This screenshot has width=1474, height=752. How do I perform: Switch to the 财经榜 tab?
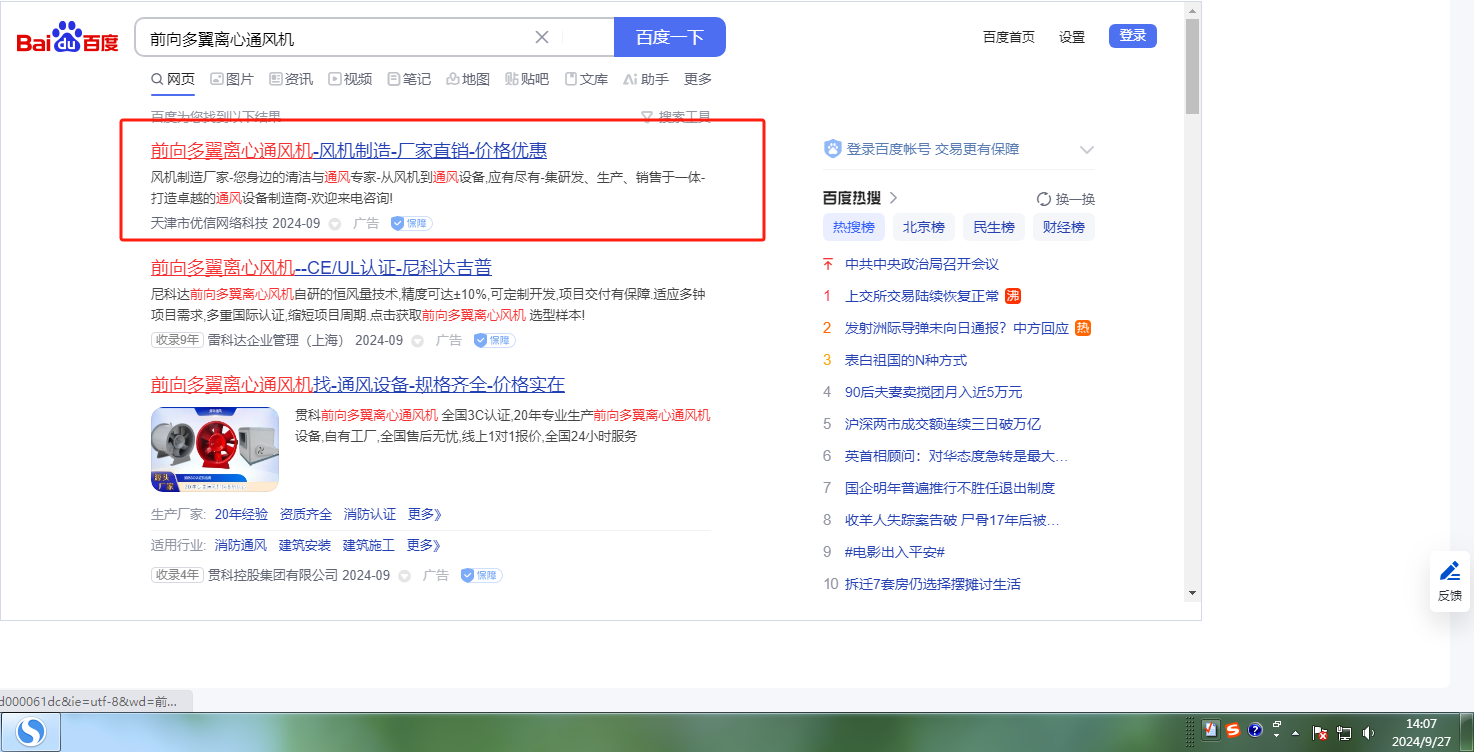[x=1063, y=227]
